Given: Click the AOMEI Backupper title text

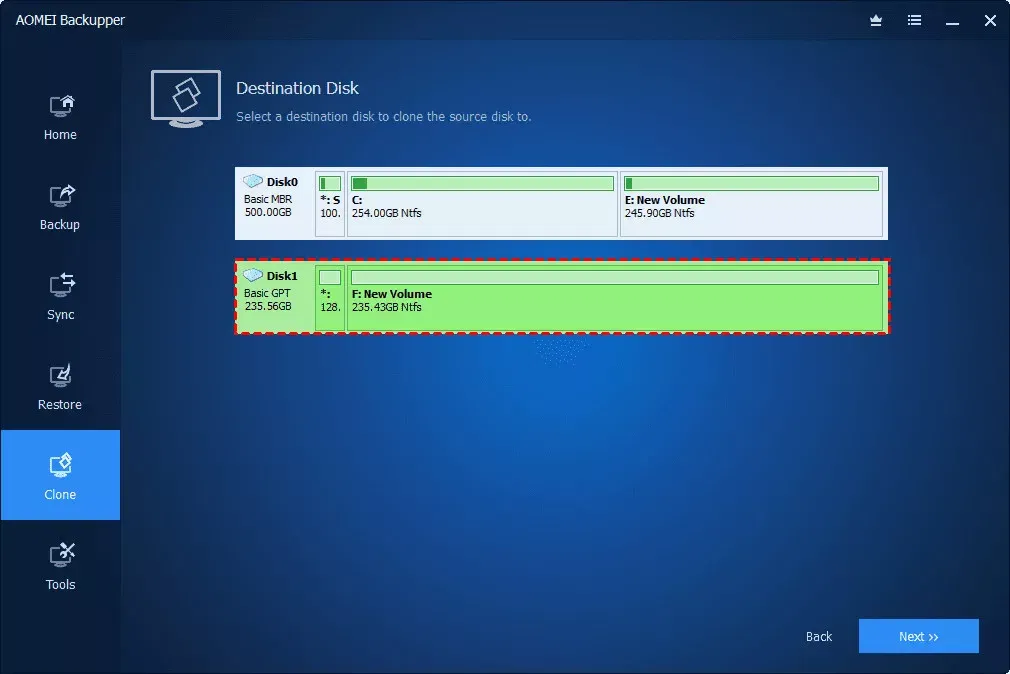Looking at the screenshot, I should [x=70, y=20].
